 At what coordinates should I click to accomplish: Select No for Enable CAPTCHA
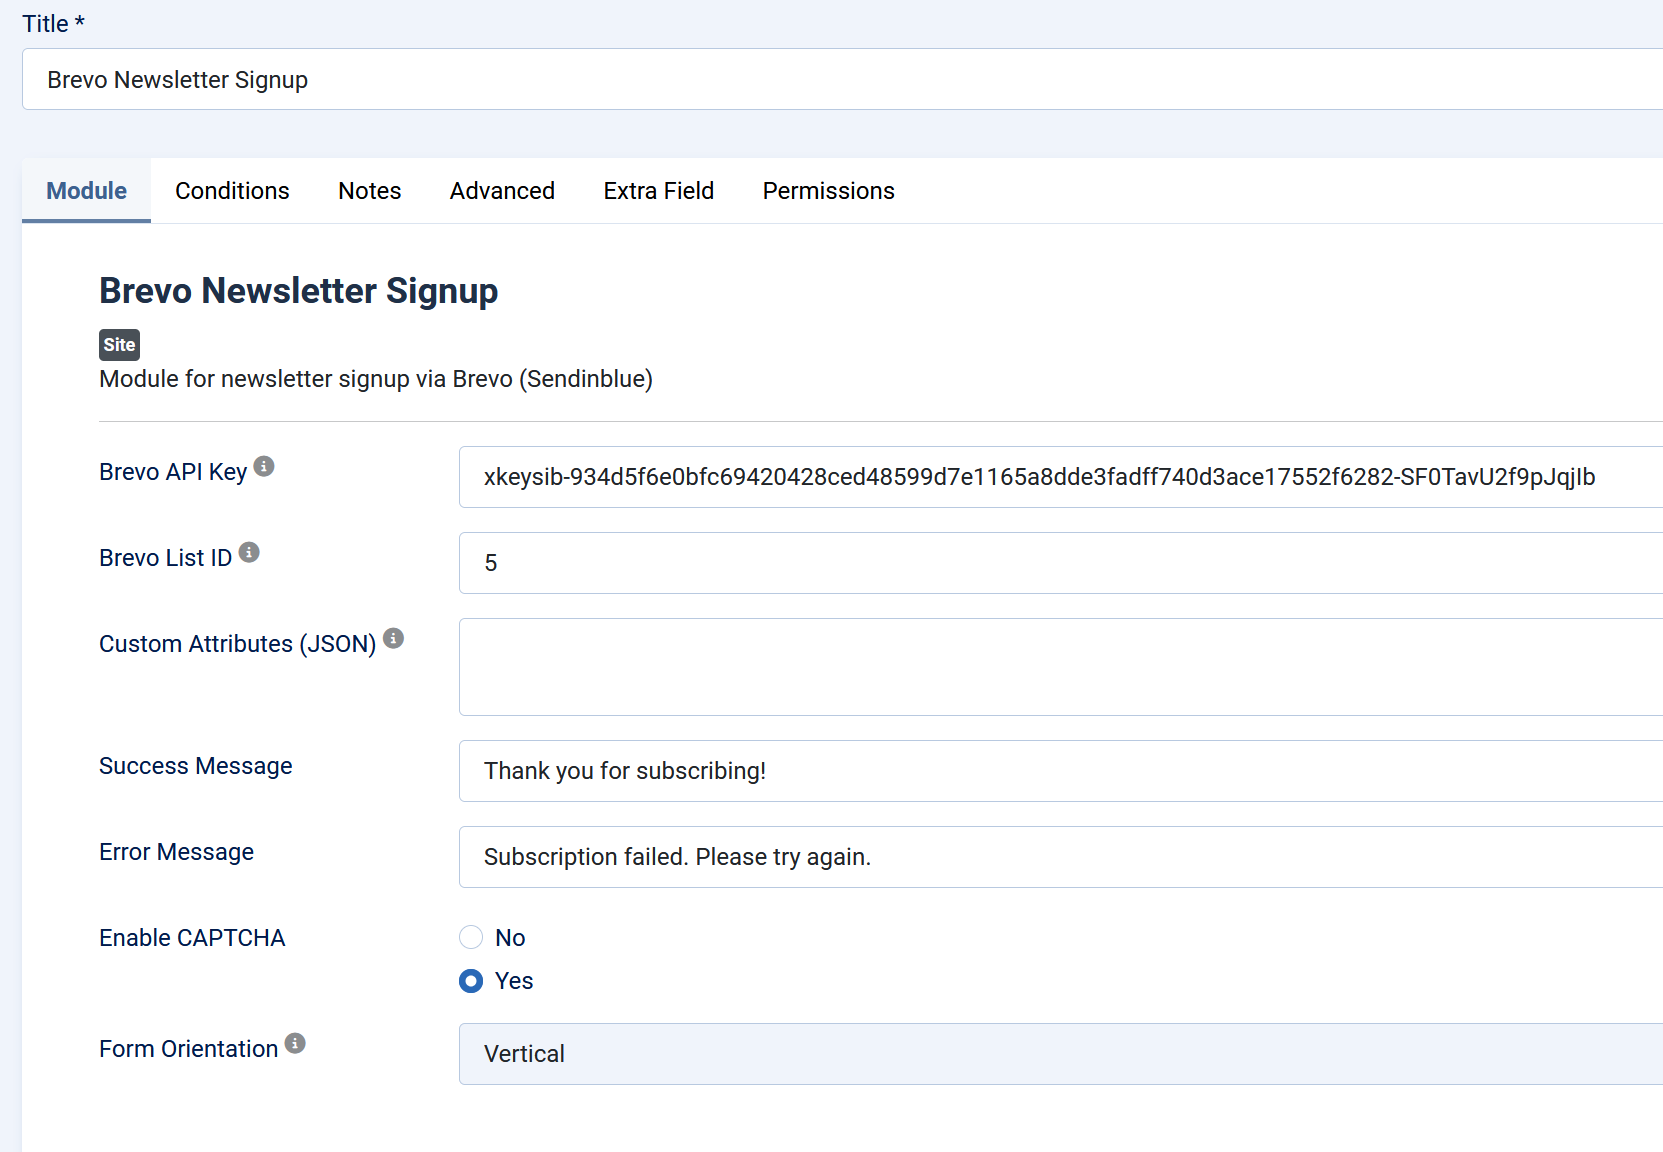coord(471,937)
